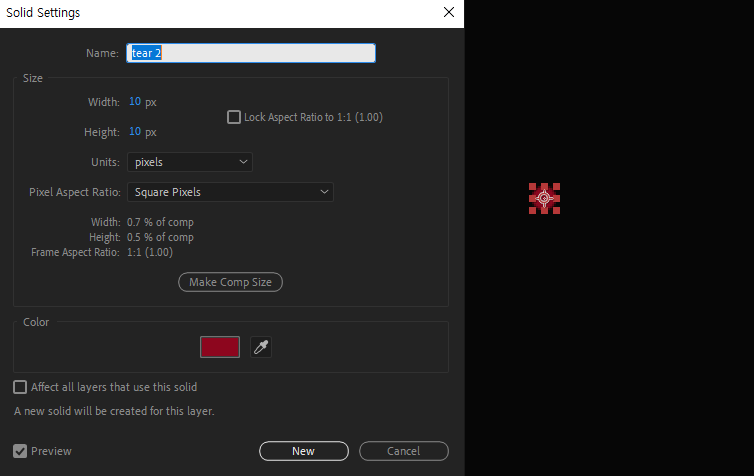Confirm with the New button
Screen dimensions: 754x476
tap(304, 451)
